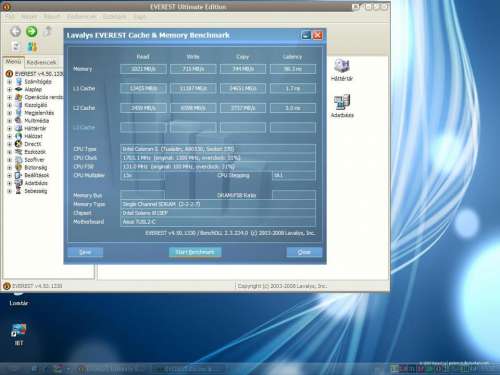Click the Memory Type Single Channel SDRAM field
This screenshot has height=375, width=500.
tap(218, 204)
